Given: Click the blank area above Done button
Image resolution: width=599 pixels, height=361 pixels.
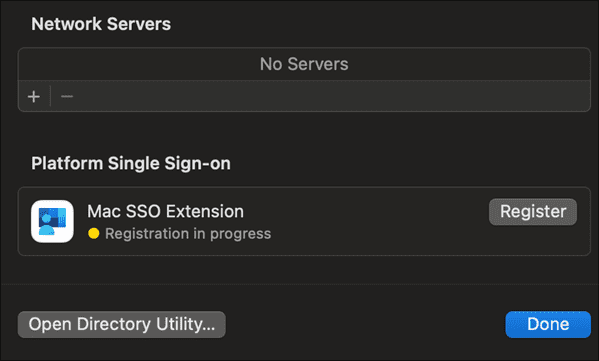Looking at the screenshot, I should (548, 298).
